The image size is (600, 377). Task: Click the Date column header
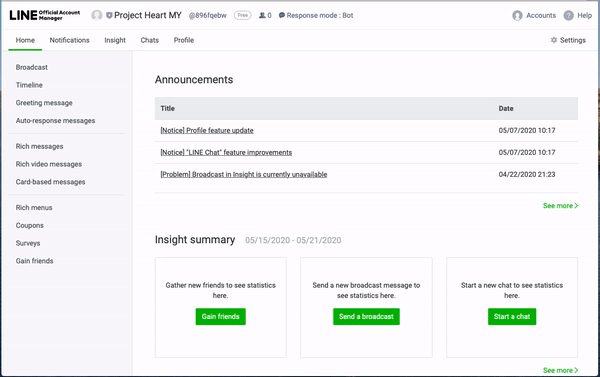506,108
